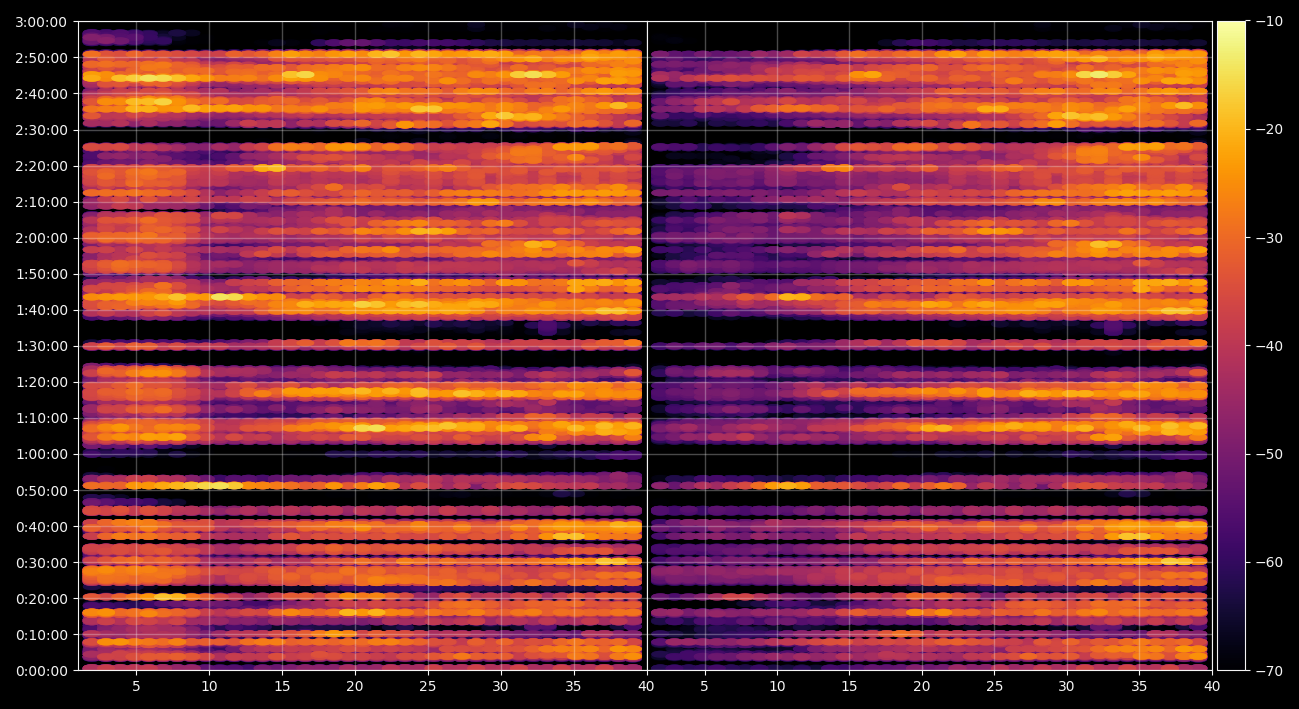The width and height of the screenshot is (1299, 709).
Task: Click the 1:00:00 y-axis tick label
Action: click(x=41, y=454)
